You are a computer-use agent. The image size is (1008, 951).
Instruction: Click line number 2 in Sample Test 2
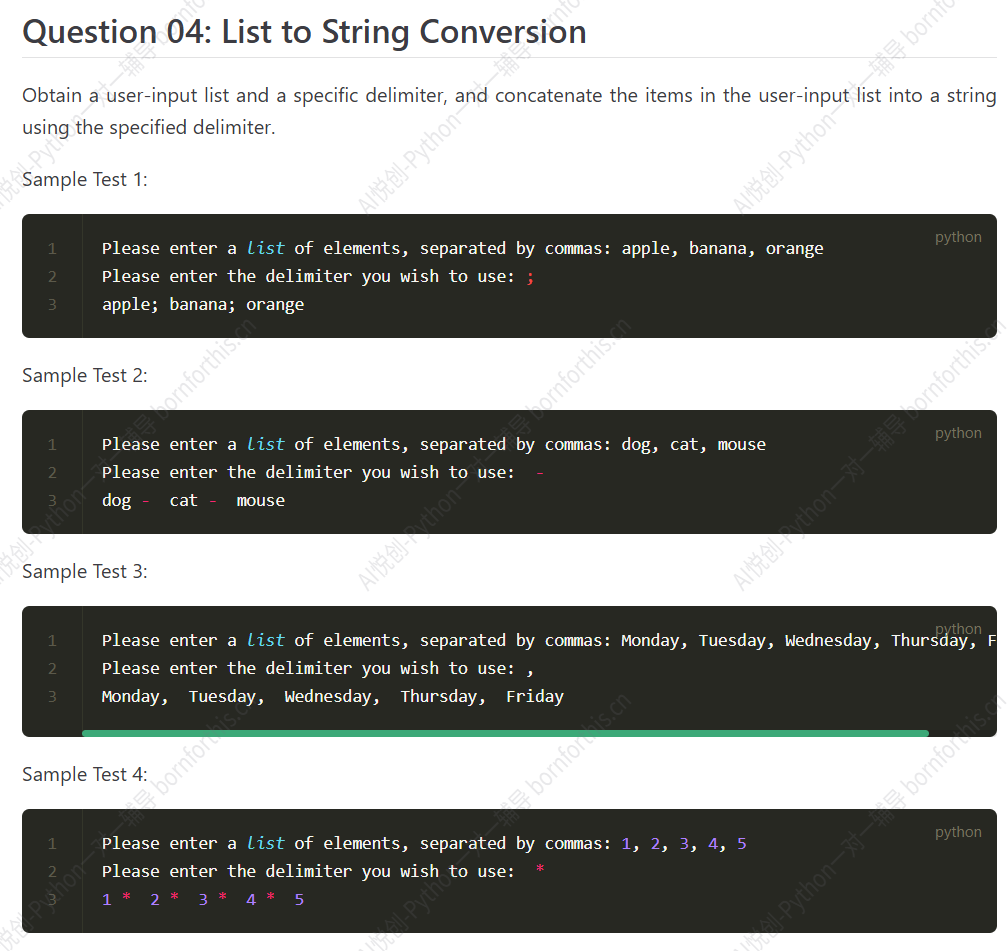52,473
